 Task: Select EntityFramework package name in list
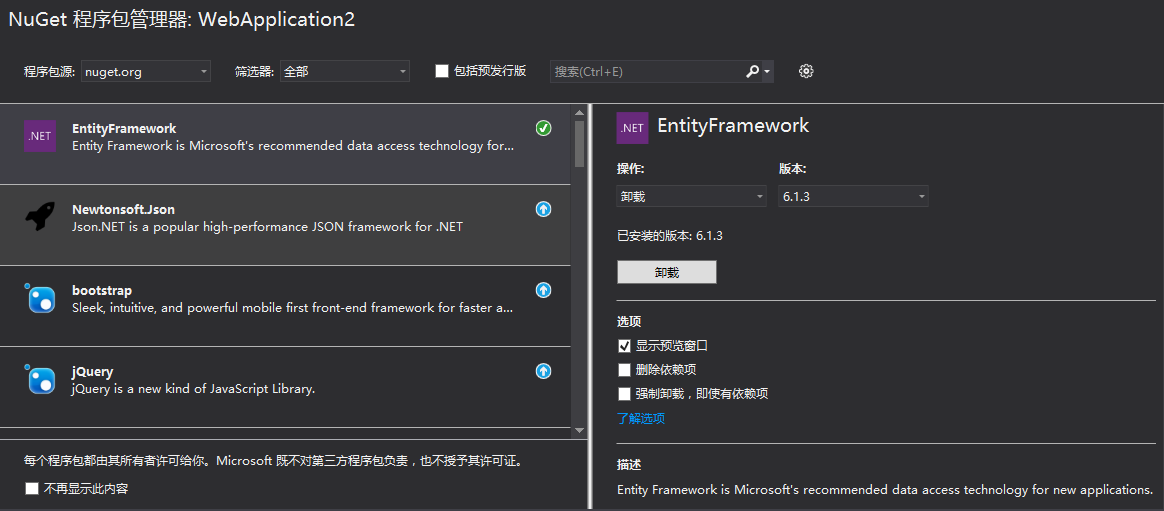click(124, 129)
